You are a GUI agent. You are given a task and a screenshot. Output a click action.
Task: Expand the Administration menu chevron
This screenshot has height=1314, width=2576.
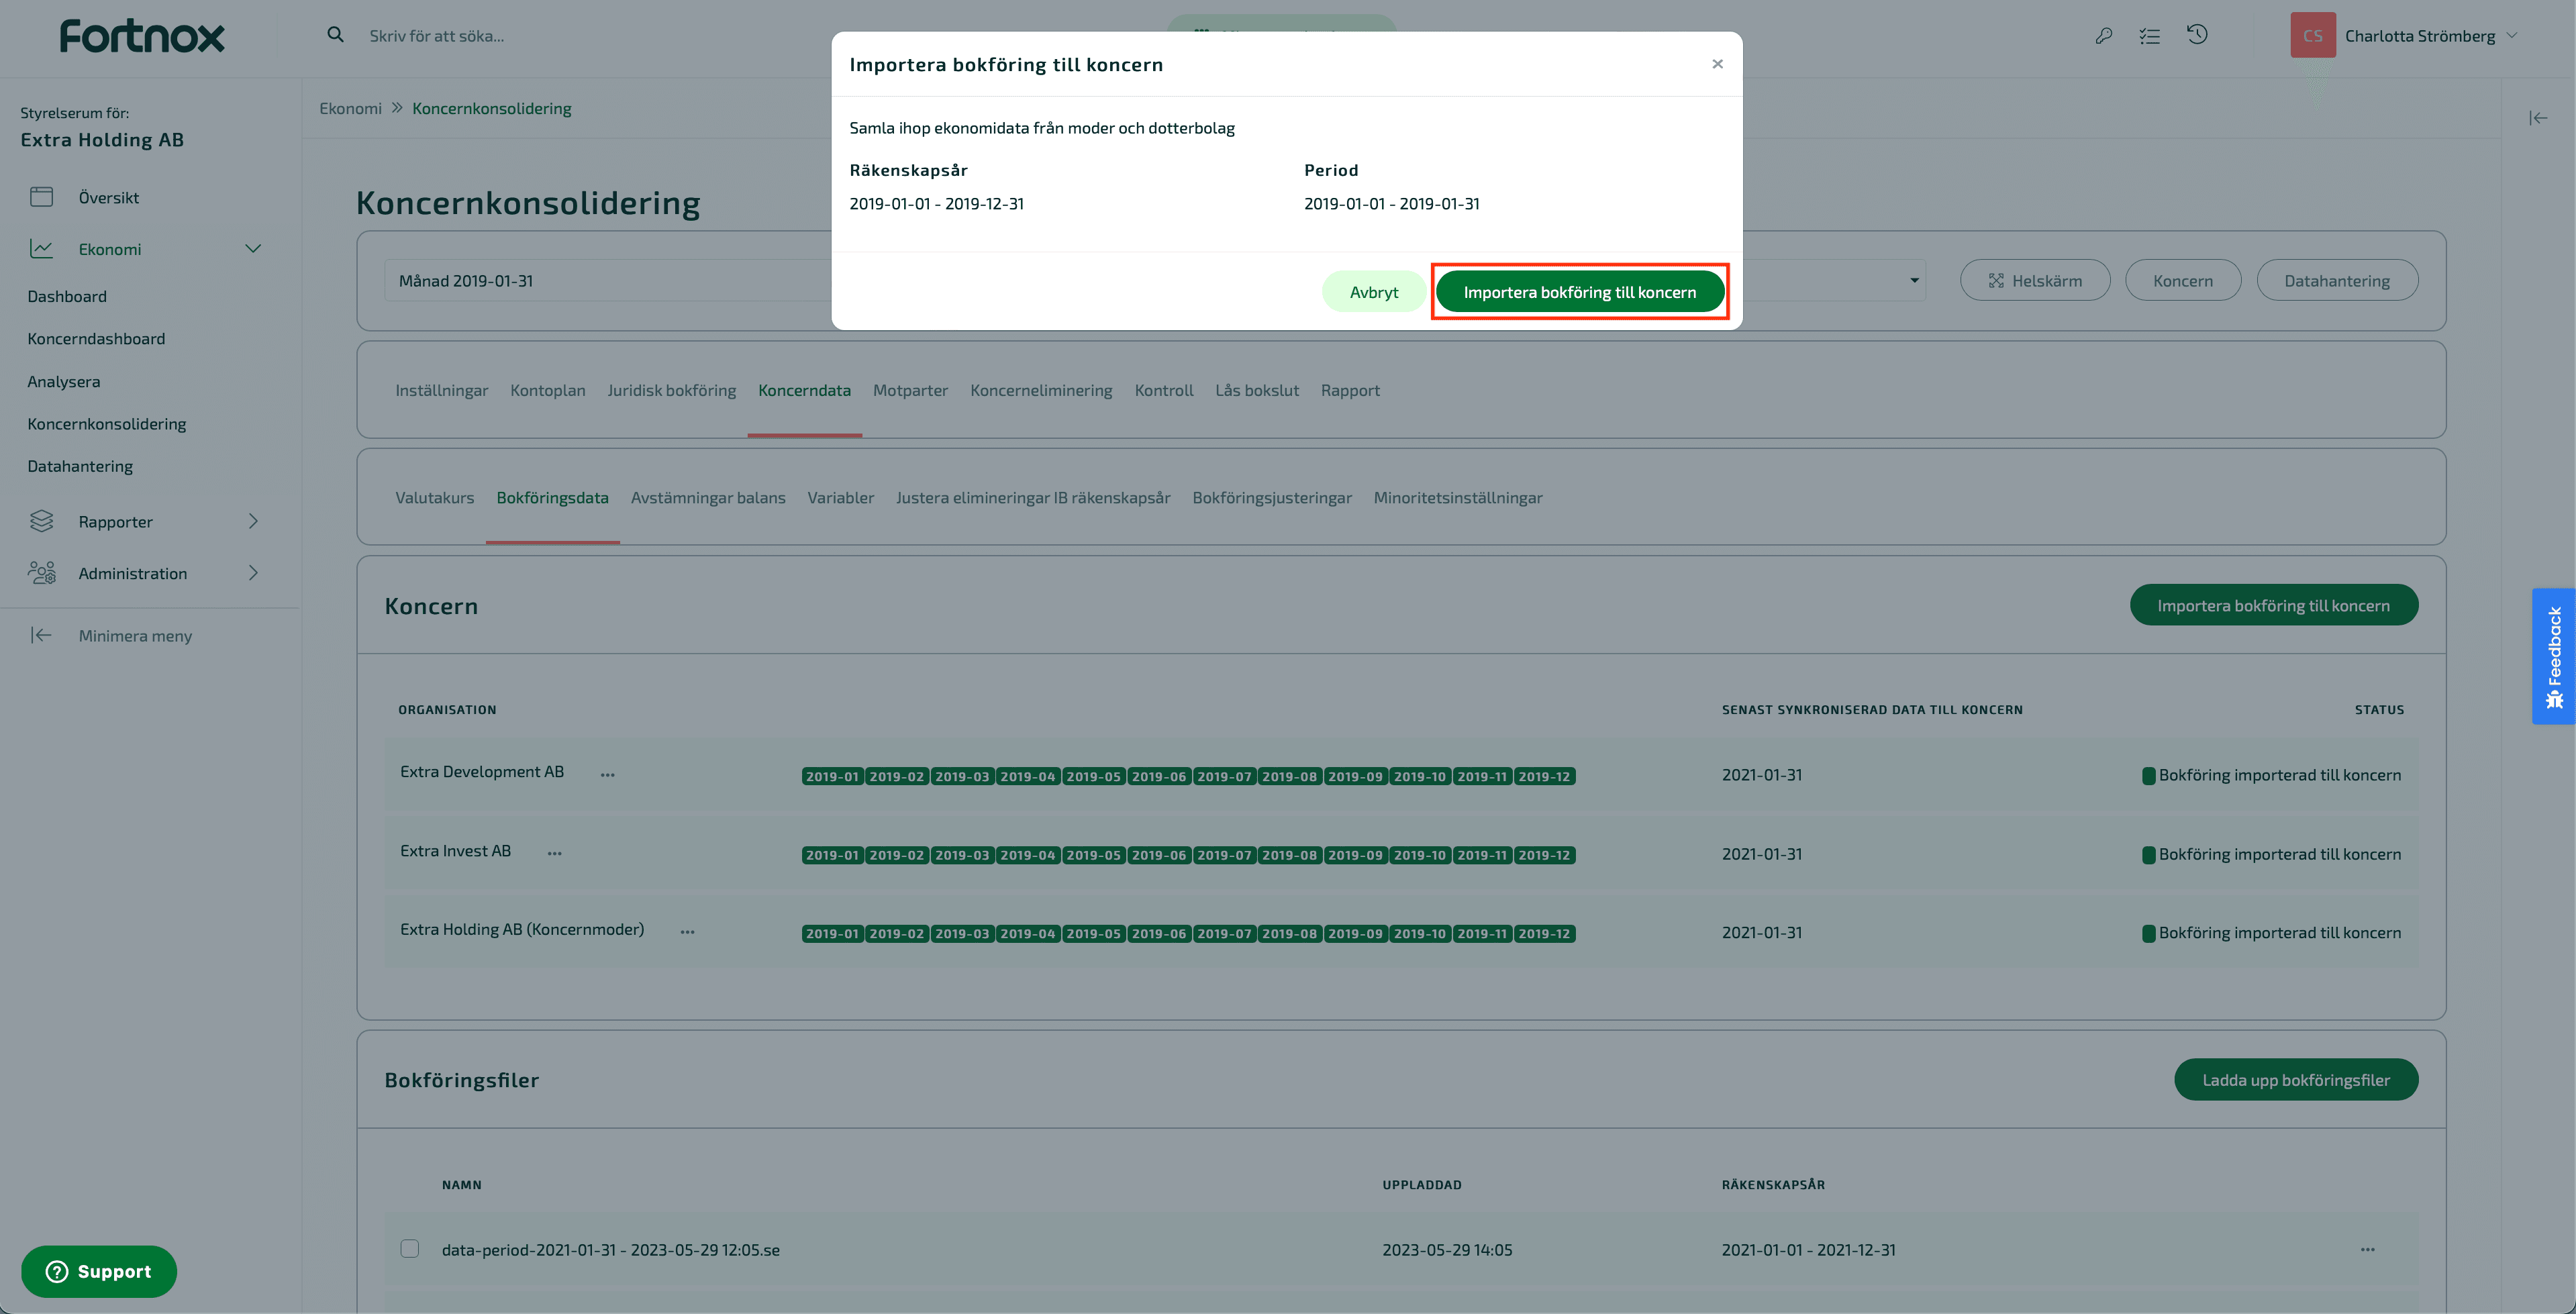[x=253, y=573]
